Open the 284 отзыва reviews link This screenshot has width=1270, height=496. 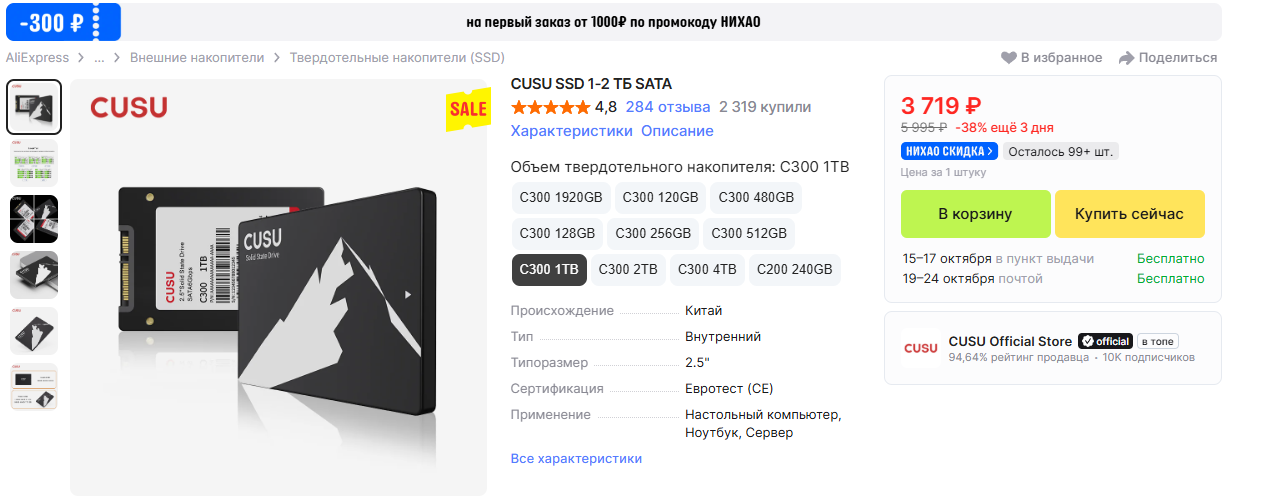tap(668, 107)
